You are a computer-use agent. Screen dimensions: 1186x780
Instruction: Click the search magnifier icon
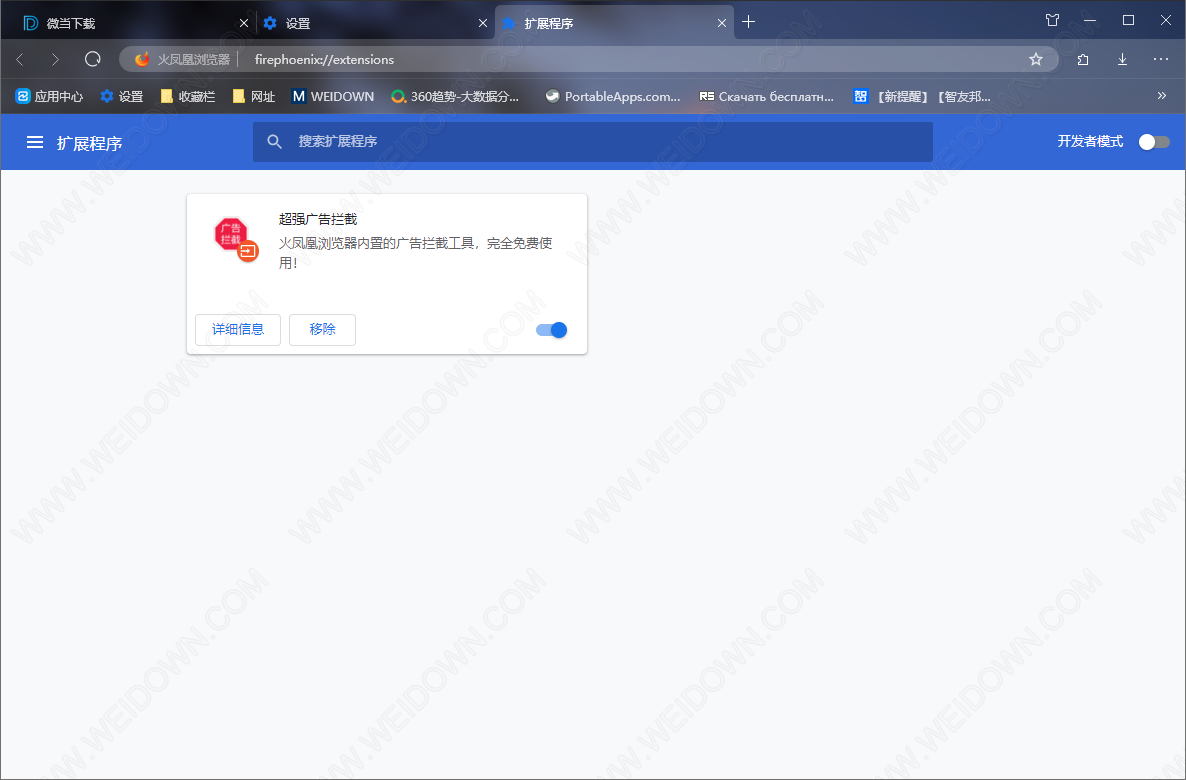point(275,141)
